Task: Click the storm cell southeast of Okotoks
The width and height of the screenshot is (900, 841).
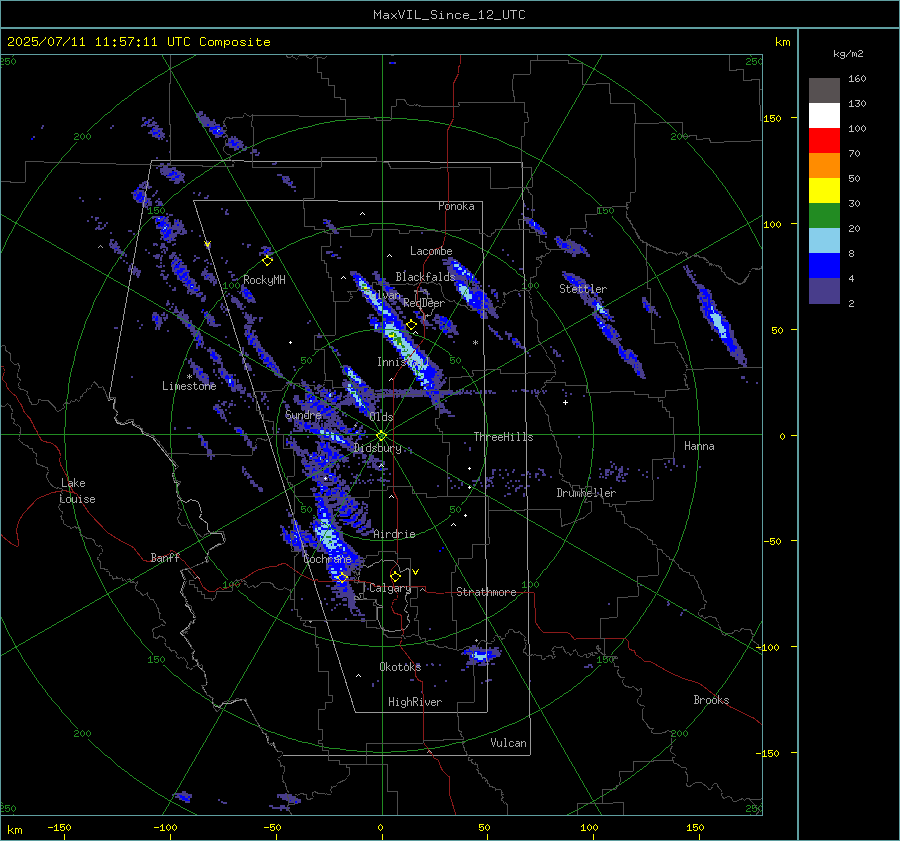Action: coord(481,655)
